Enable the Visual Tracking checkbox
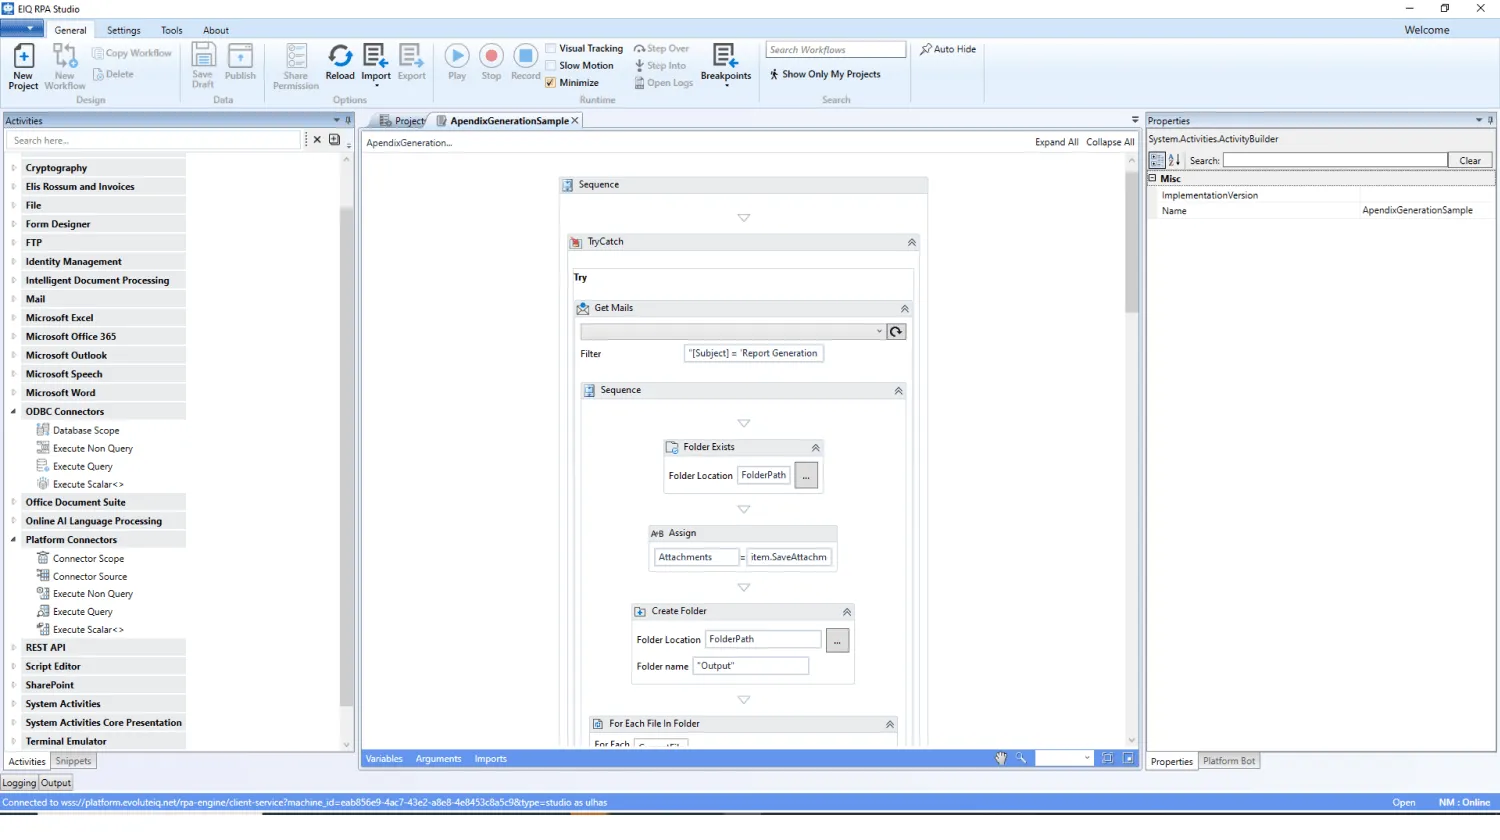Image resolution: width=1500 pixels, height=840 pixels. (551, 49)
